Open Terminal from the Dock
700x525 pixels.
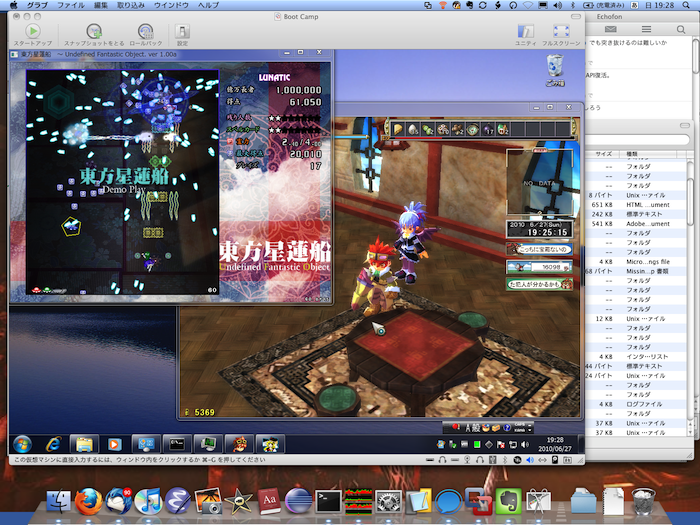(x=328, y=501)
